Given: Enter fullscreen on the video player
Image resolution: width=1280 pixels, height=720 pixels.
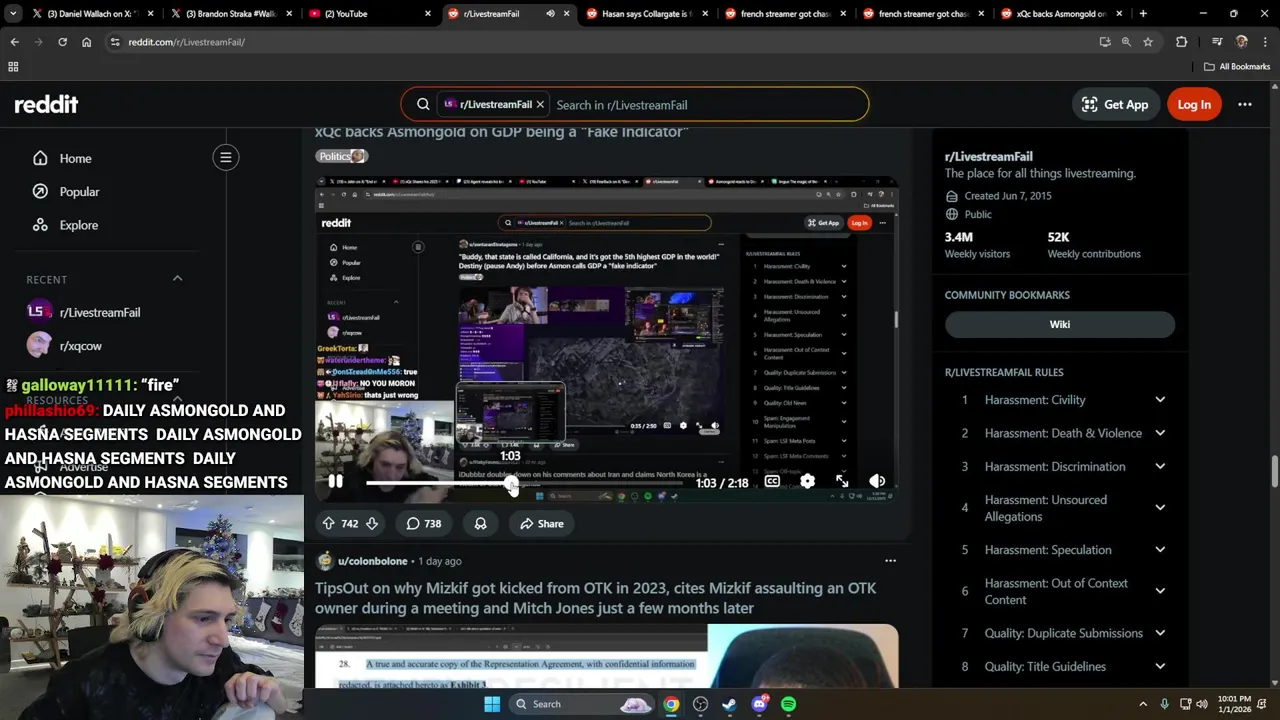Looking at the screenshot, I should click(x=842, y=482).
